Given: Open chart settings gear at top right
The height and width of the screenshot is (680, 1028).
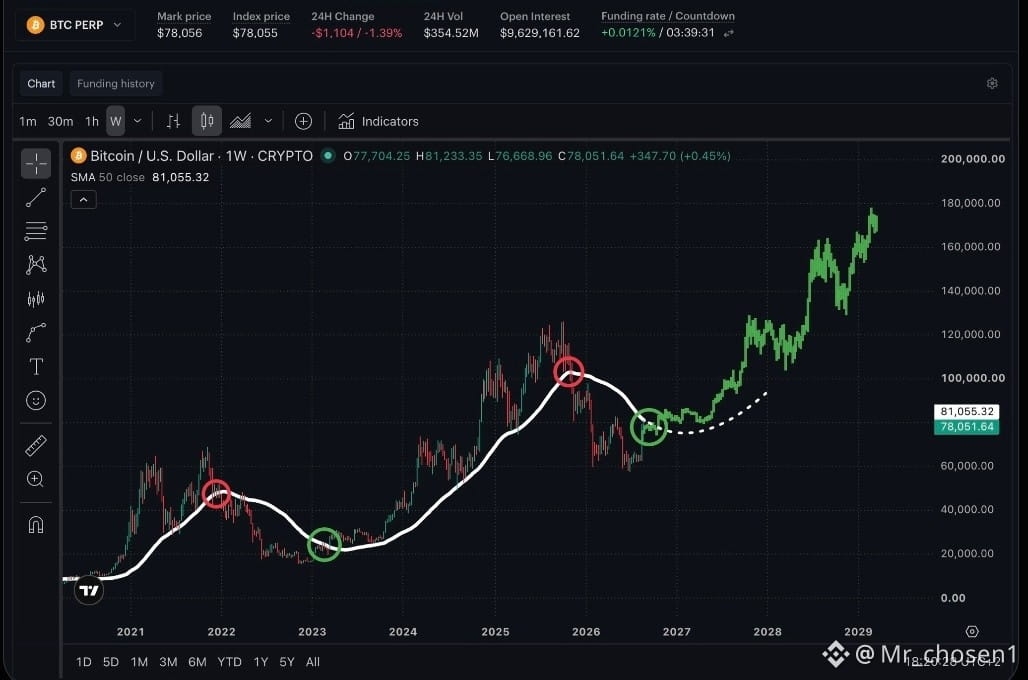Looking at the screenshot, I should [x=992, y=83].
